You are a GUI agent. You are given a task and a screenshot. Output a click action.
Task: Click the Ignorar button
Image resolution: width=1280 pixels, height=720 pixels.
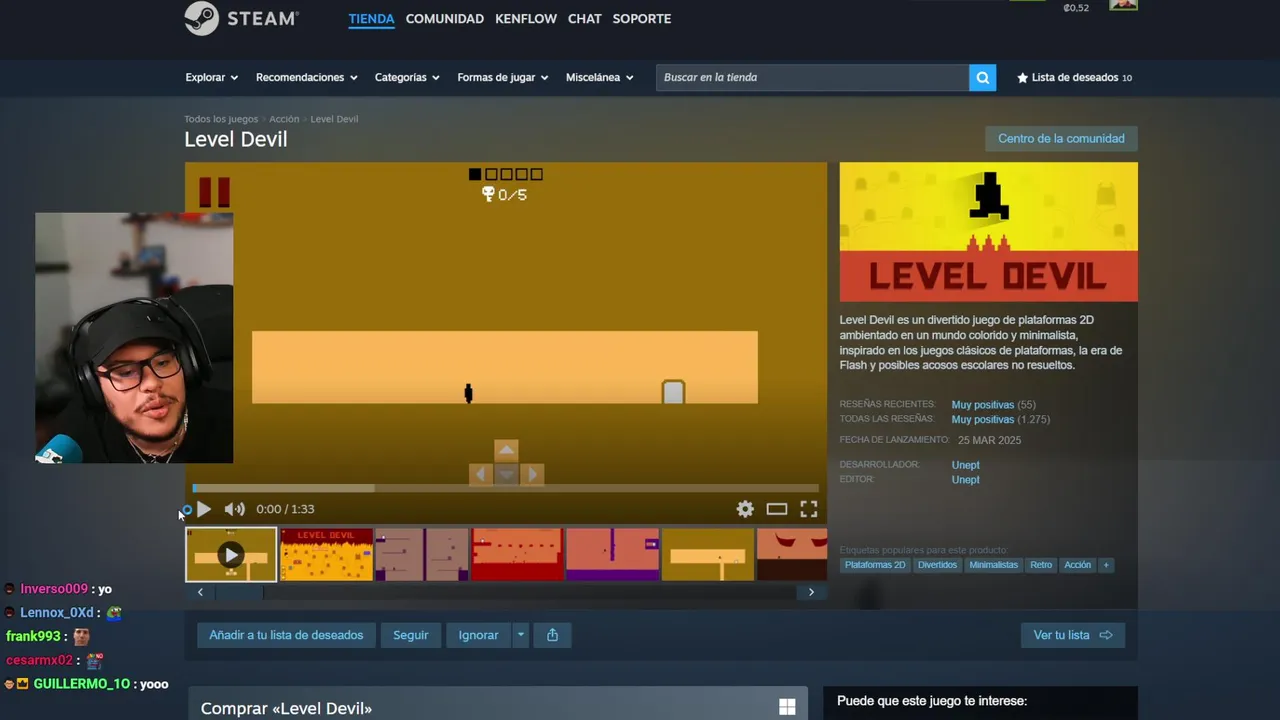pos(478,635)
